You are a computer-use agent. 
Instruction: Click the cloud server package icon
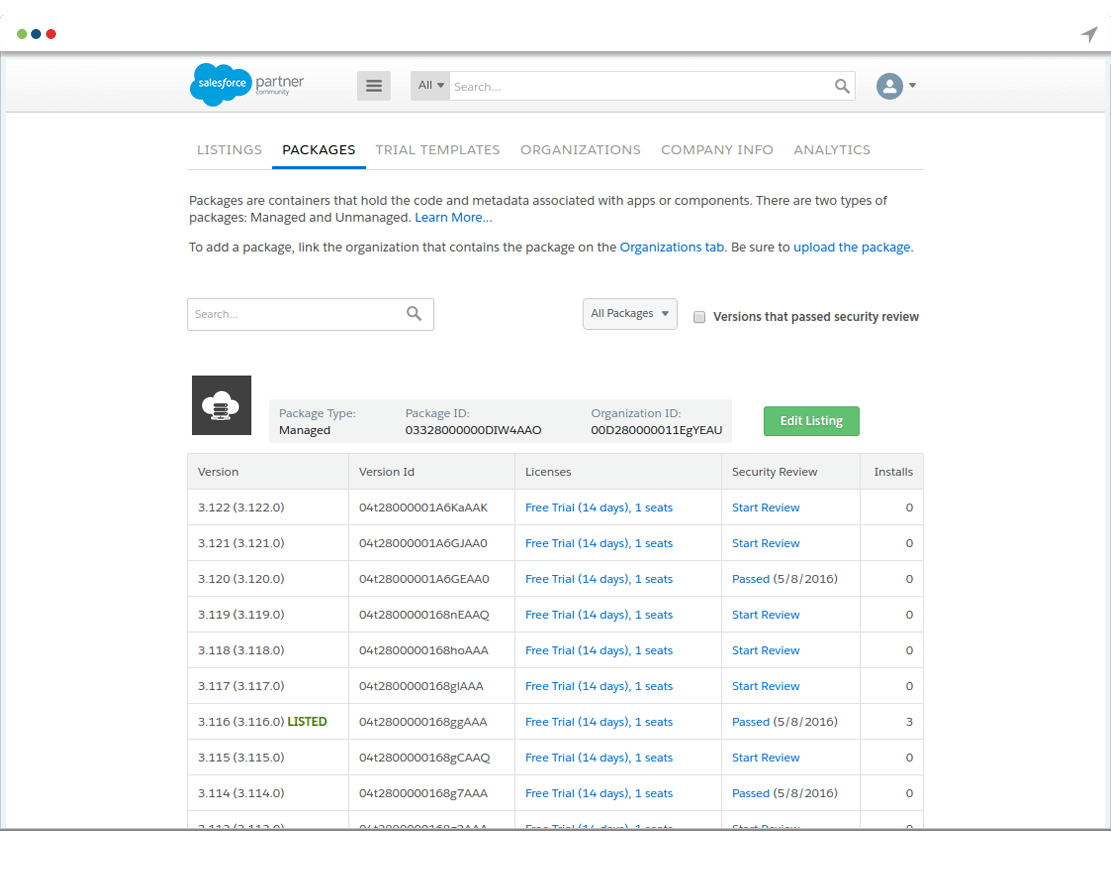[x=221, y=405]
